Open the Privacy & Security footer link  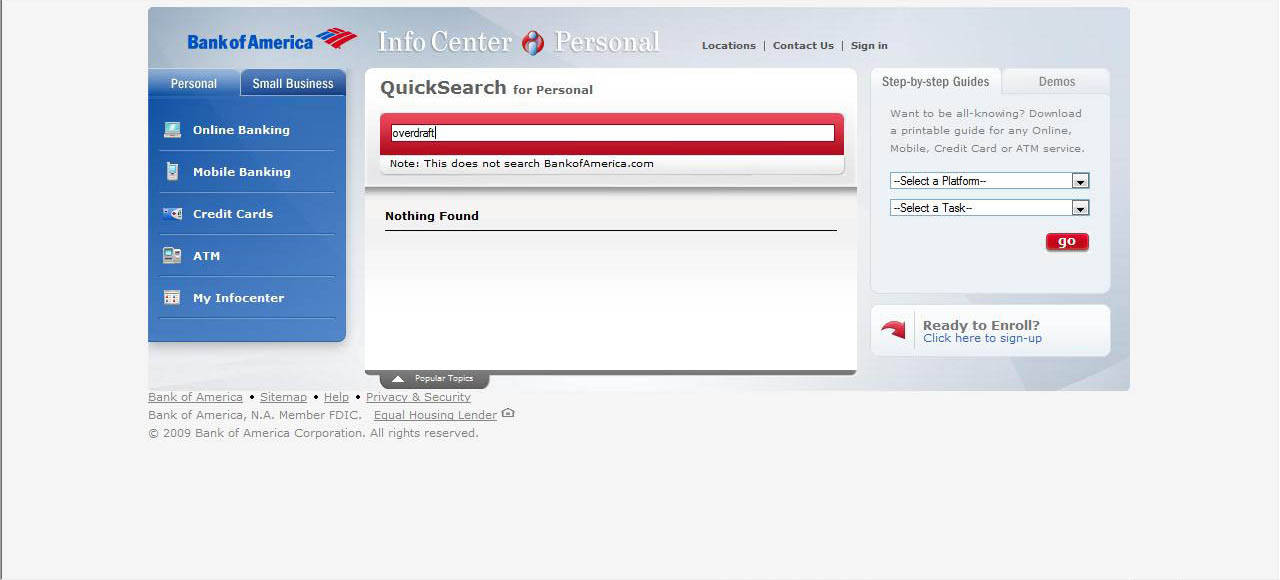[418, 397]
